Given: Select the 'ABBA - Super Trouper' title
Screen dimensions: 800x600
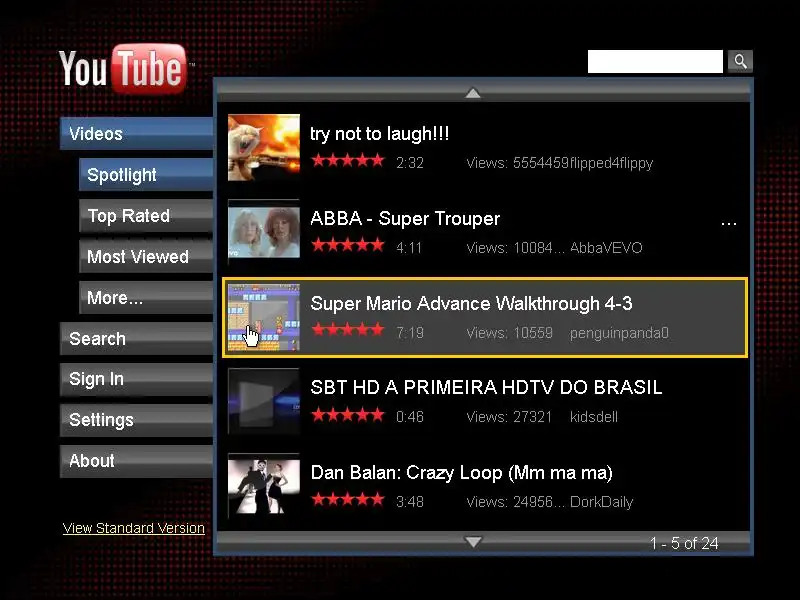Looking at the screenshot, I should (405, 219).
